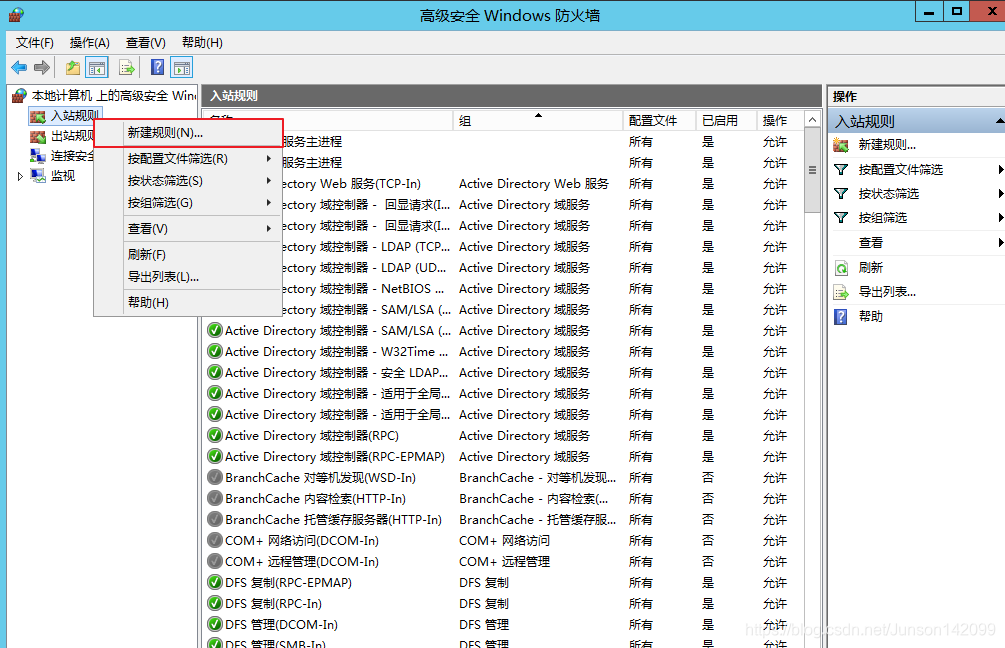
Task: Select rule Active Directory 域控制器(RPC-EPMAP)
Action: pyautogui.click(x=335, y=456)
